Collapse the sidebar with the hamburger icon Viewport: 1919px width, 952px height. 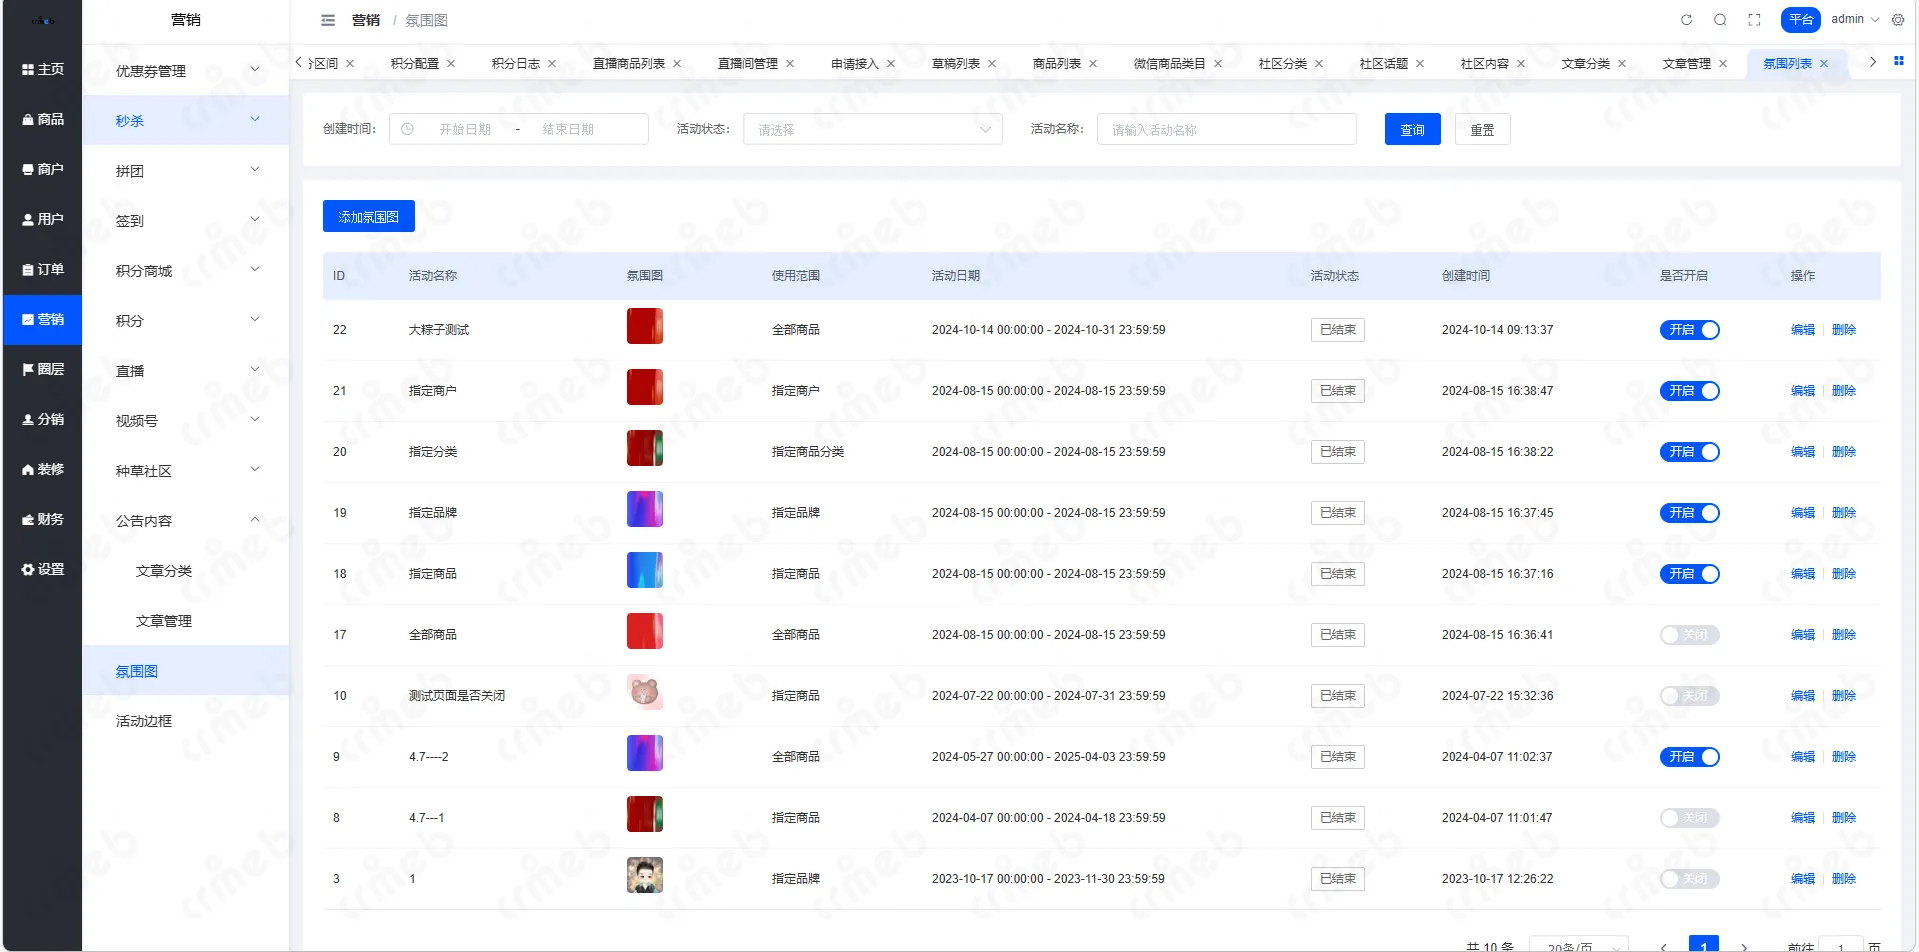pyautogui.click(x=328, y=20)
